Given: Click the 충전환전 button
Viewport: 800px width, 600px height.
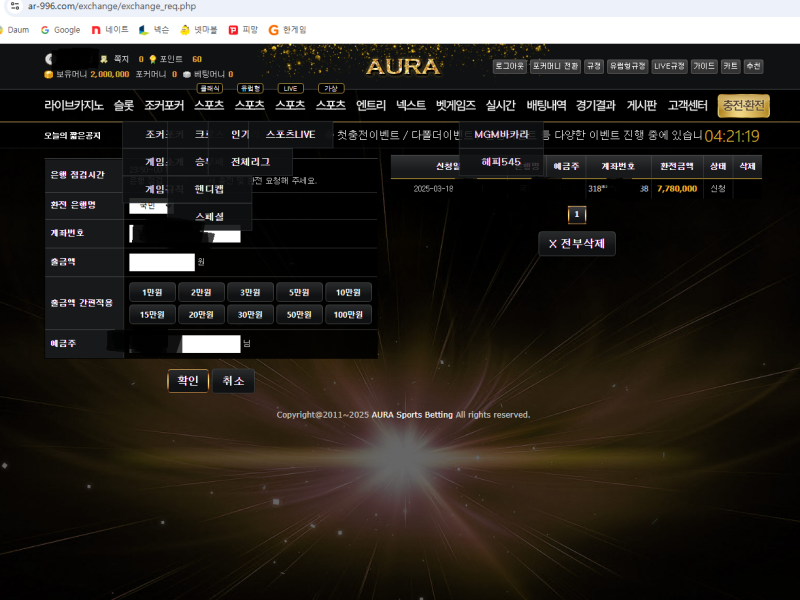Looking at the screenshot, I should 742,105.
